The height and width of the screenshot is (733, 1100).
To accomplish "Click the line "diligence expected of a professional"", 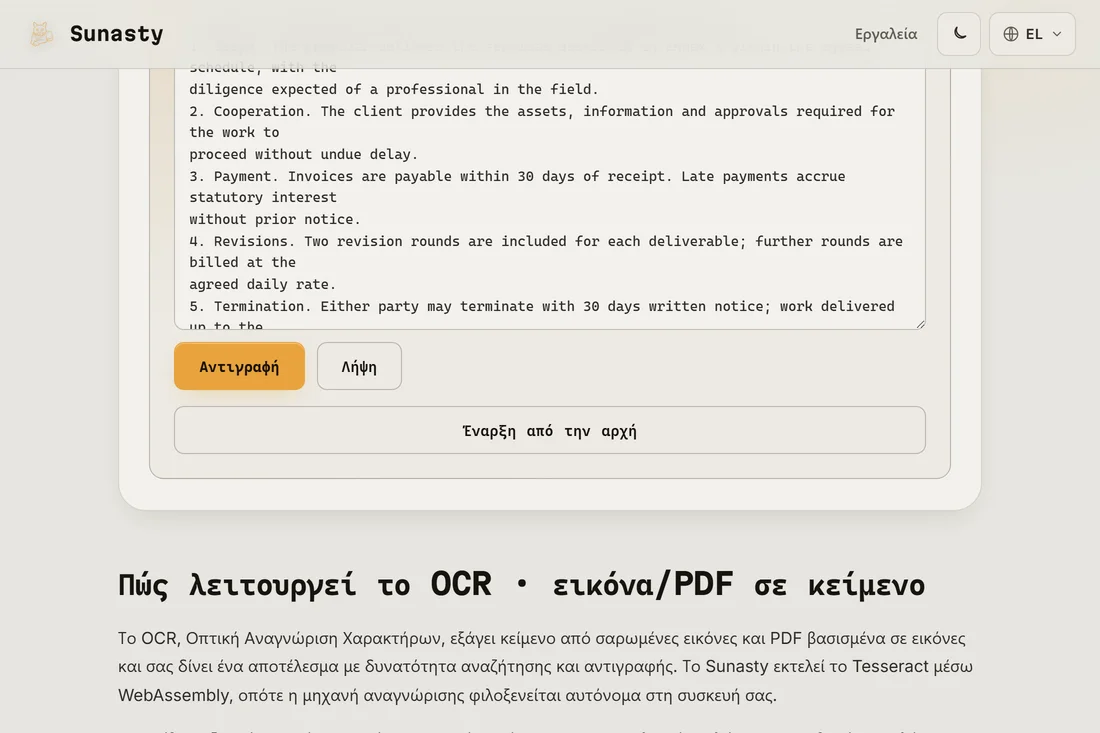I will 394,89.
